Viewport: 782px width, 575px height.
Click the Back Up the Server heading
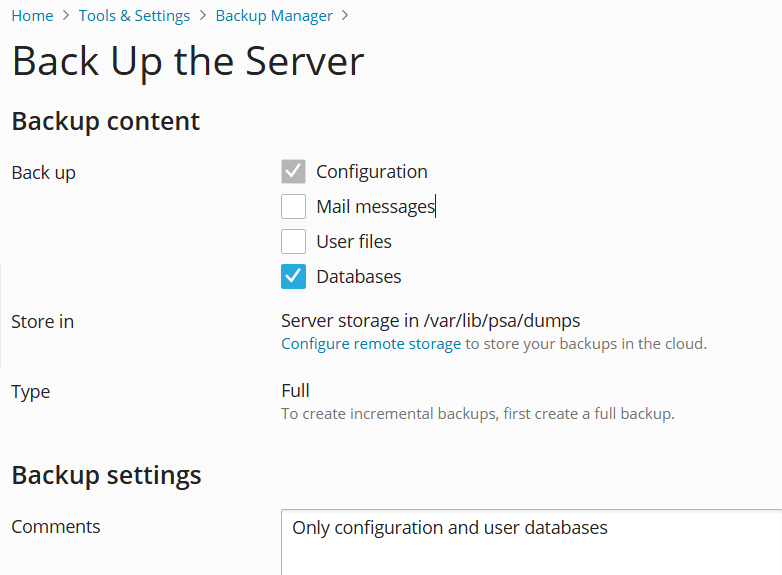(188, 61)
